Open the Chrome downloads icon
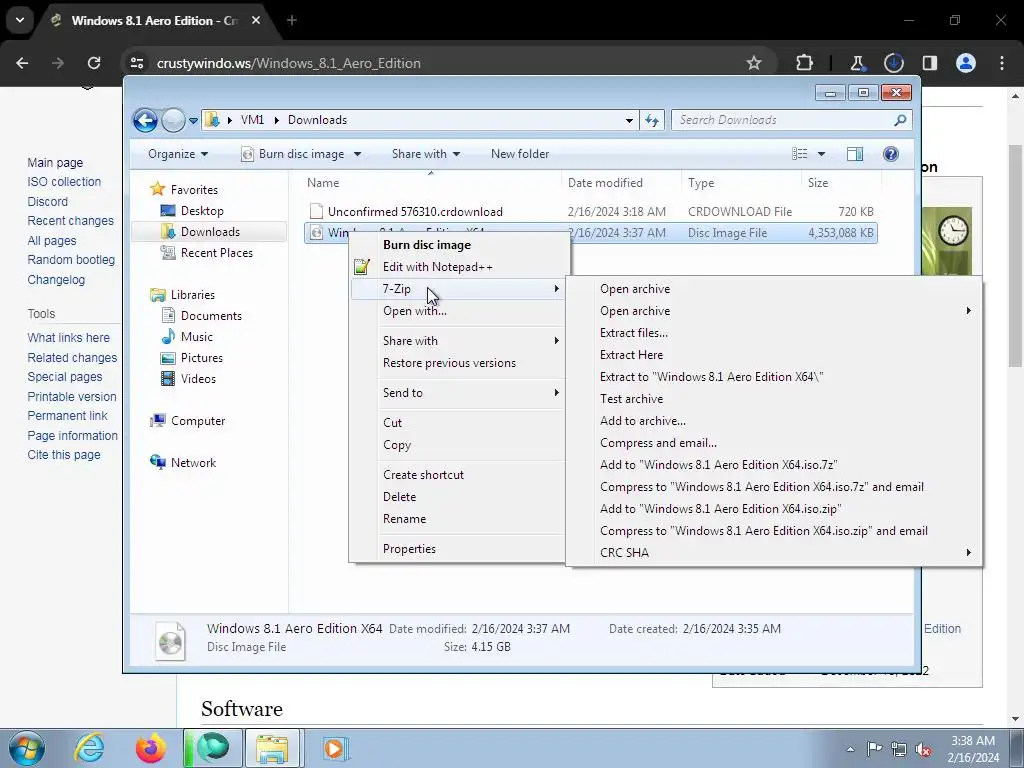 (893, 63)
